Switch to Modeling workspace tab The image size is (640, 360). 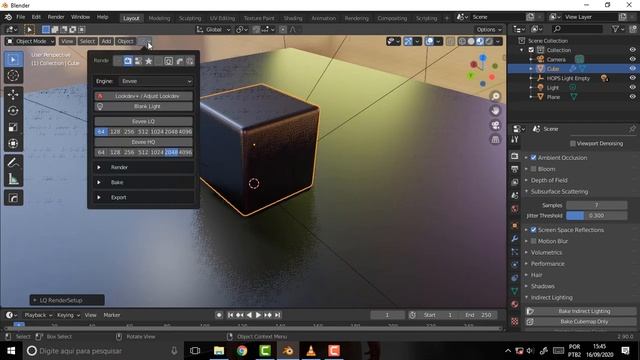point(159,18)
